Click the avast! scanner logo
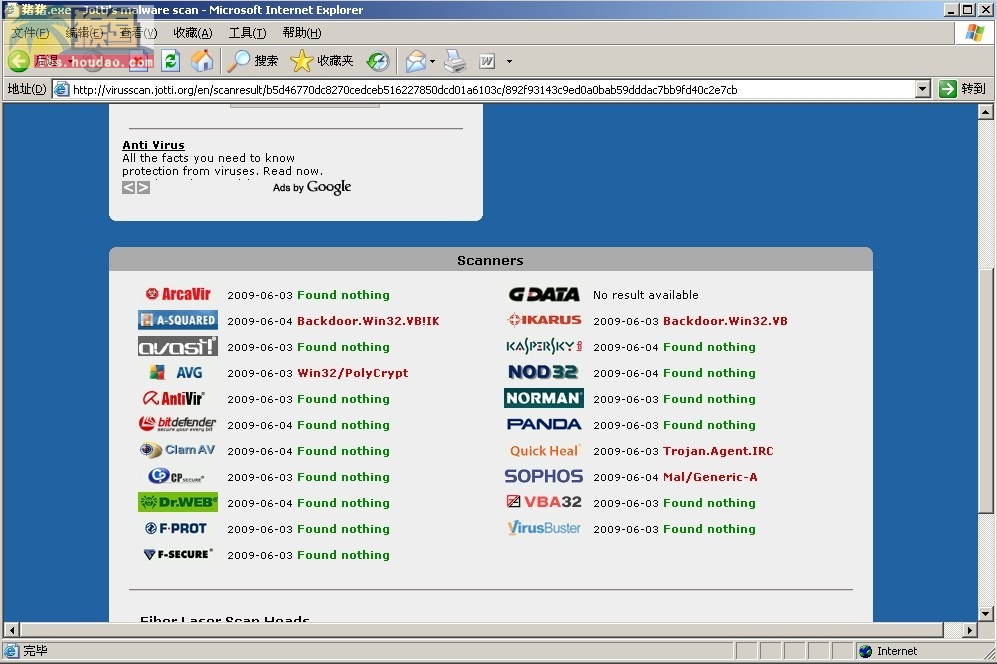997x664 pixels. coord(178,346)
